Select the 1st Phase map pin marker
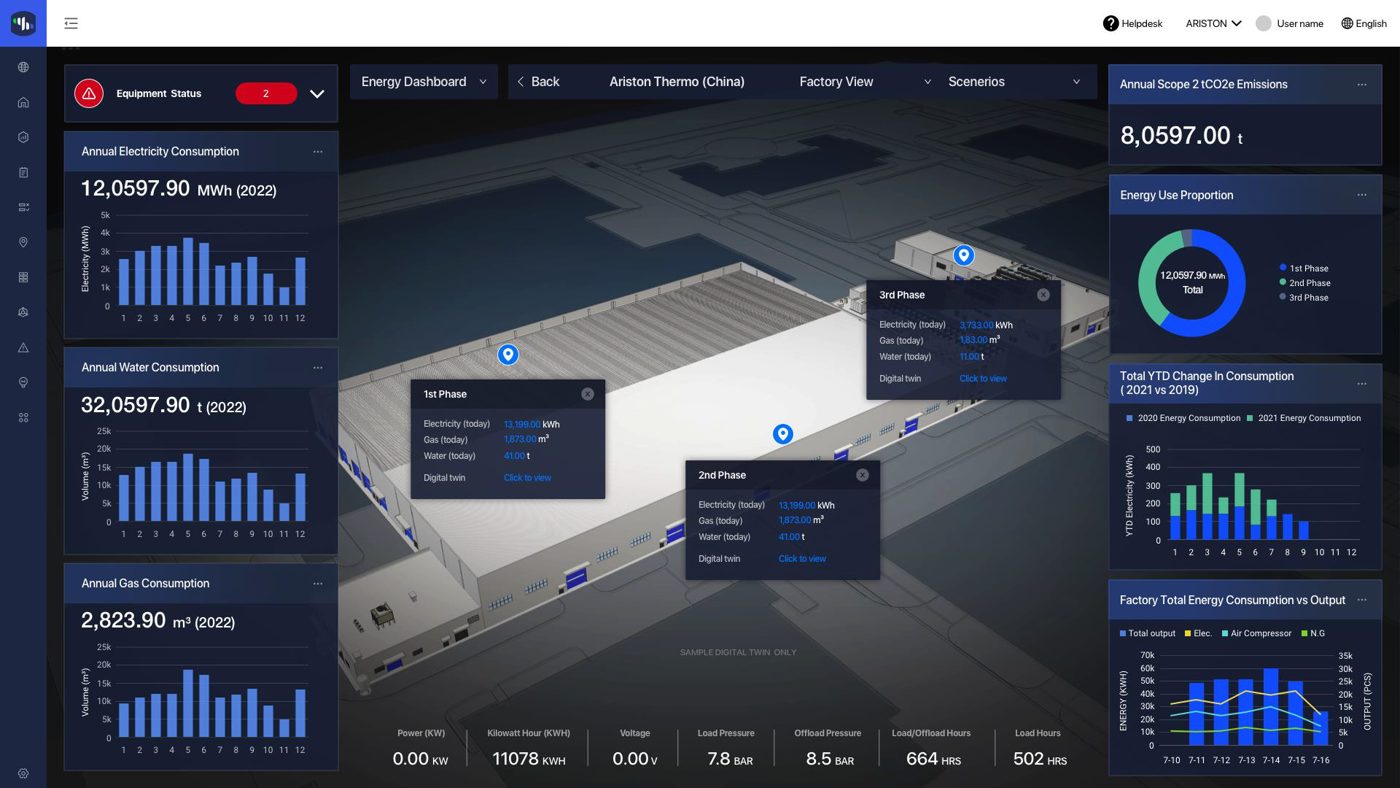Image resolution: width=1400 pixels, height=788 pixels. click(508, 354)
